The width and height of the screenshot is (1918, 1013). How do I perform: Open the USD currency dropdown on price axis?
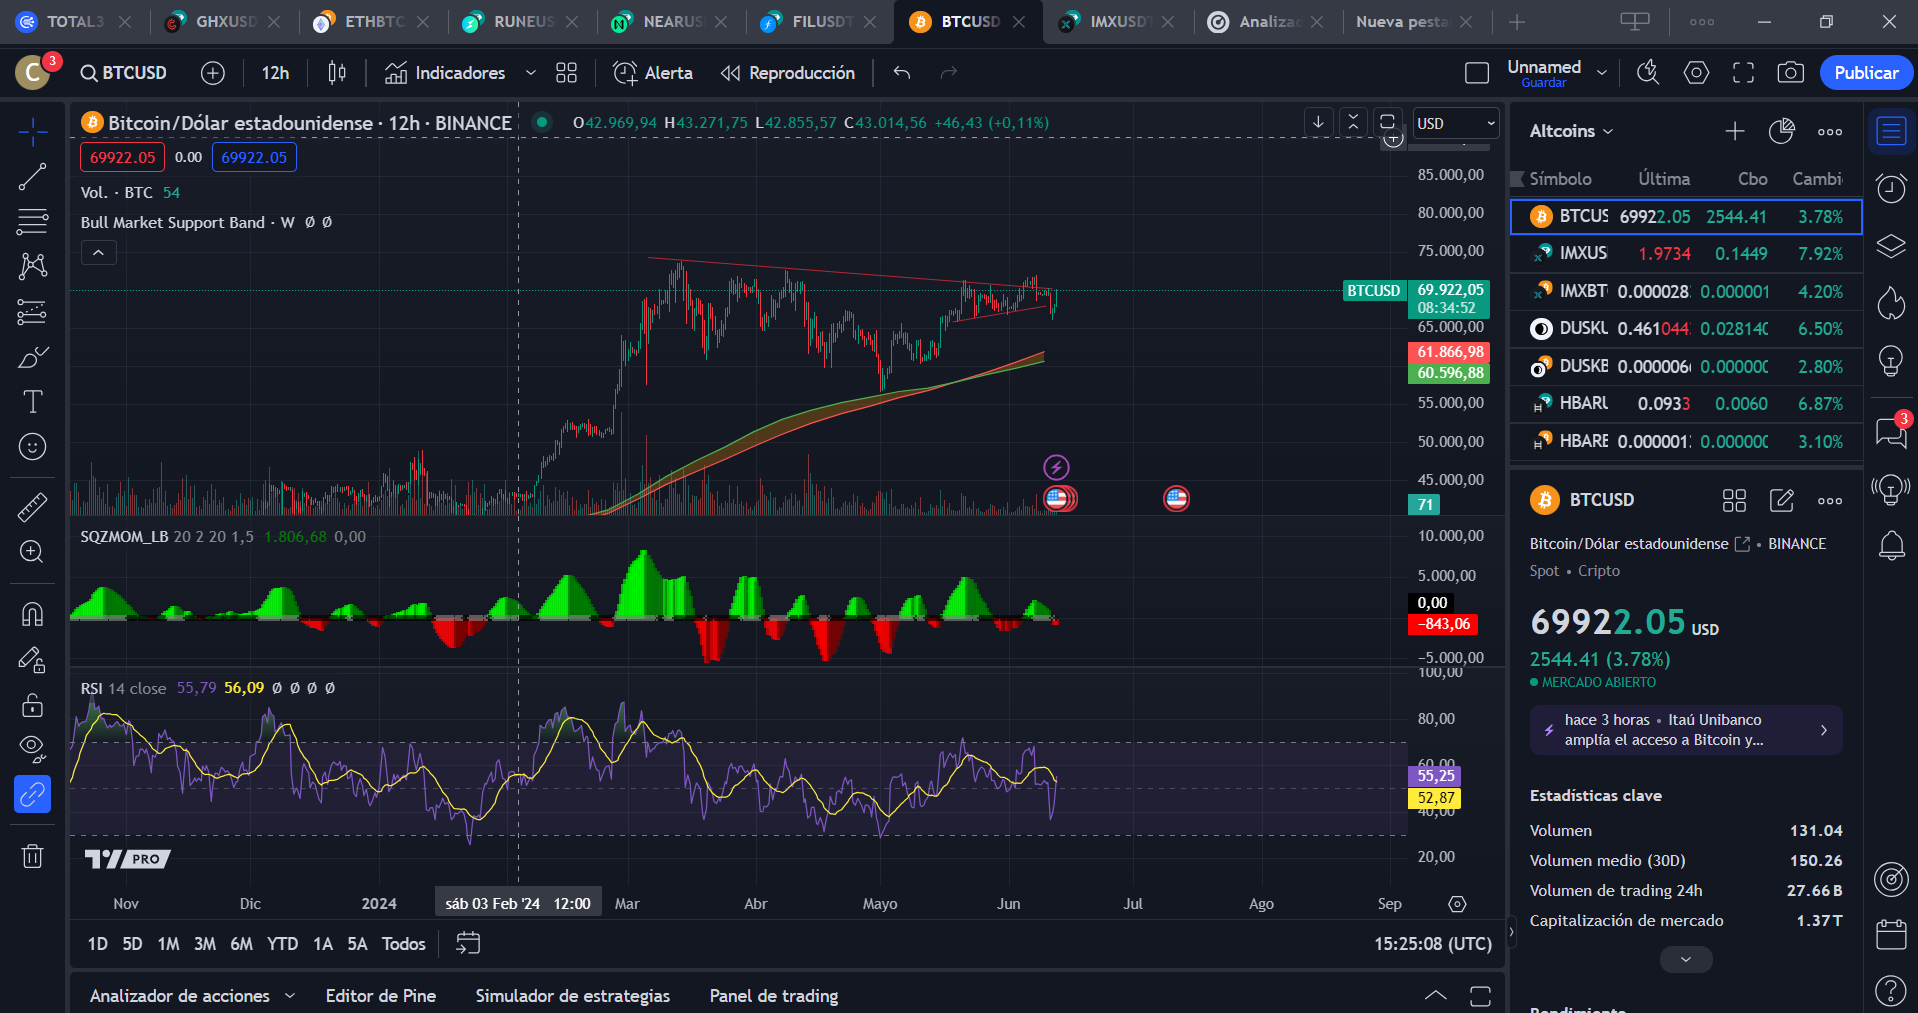point(1455,123)
